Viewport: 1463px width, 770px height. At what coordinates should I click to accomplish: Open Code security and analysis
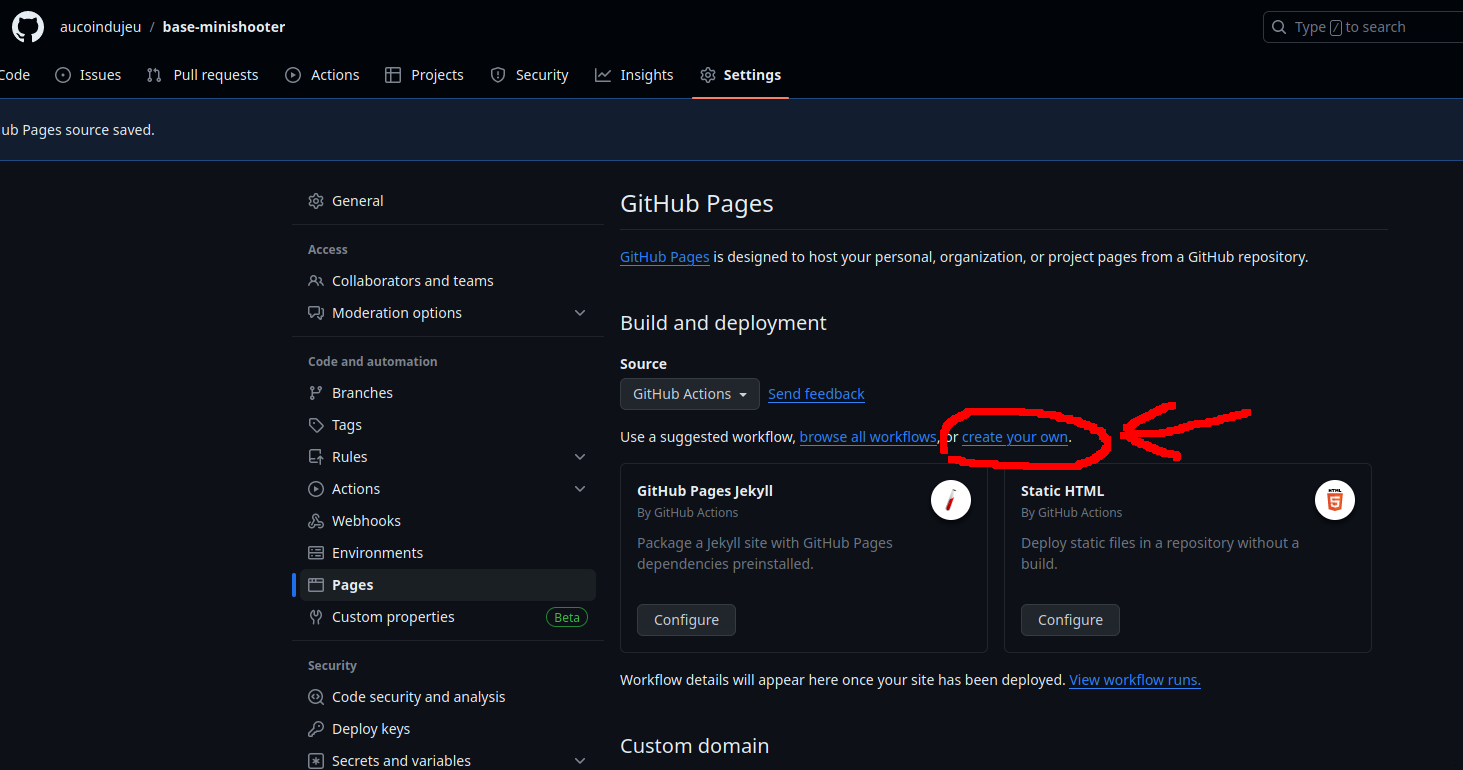click(x=448, y=697)
